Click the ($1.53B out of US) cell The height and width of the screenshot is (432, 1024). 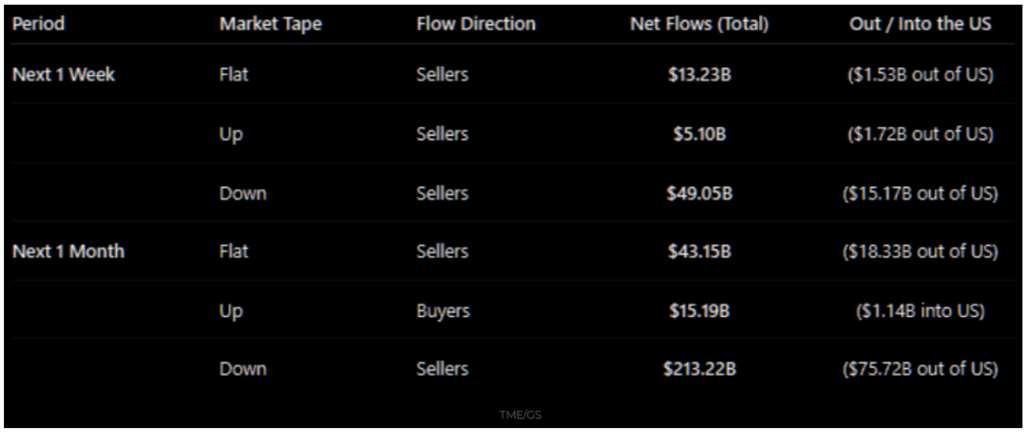coord(920,75)
